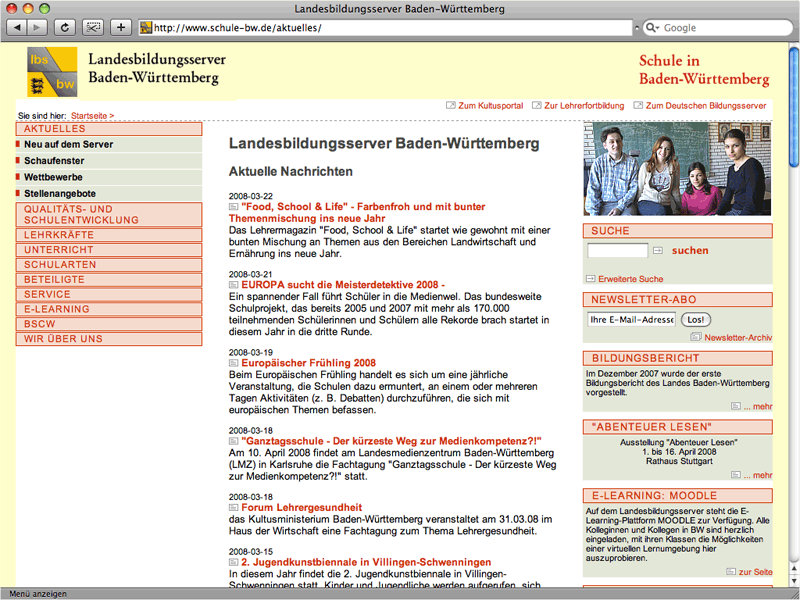The image size is (800, 600).
Task: Open Stellenangebote from the sidebar menu
Action: click(x=60, y=193)
